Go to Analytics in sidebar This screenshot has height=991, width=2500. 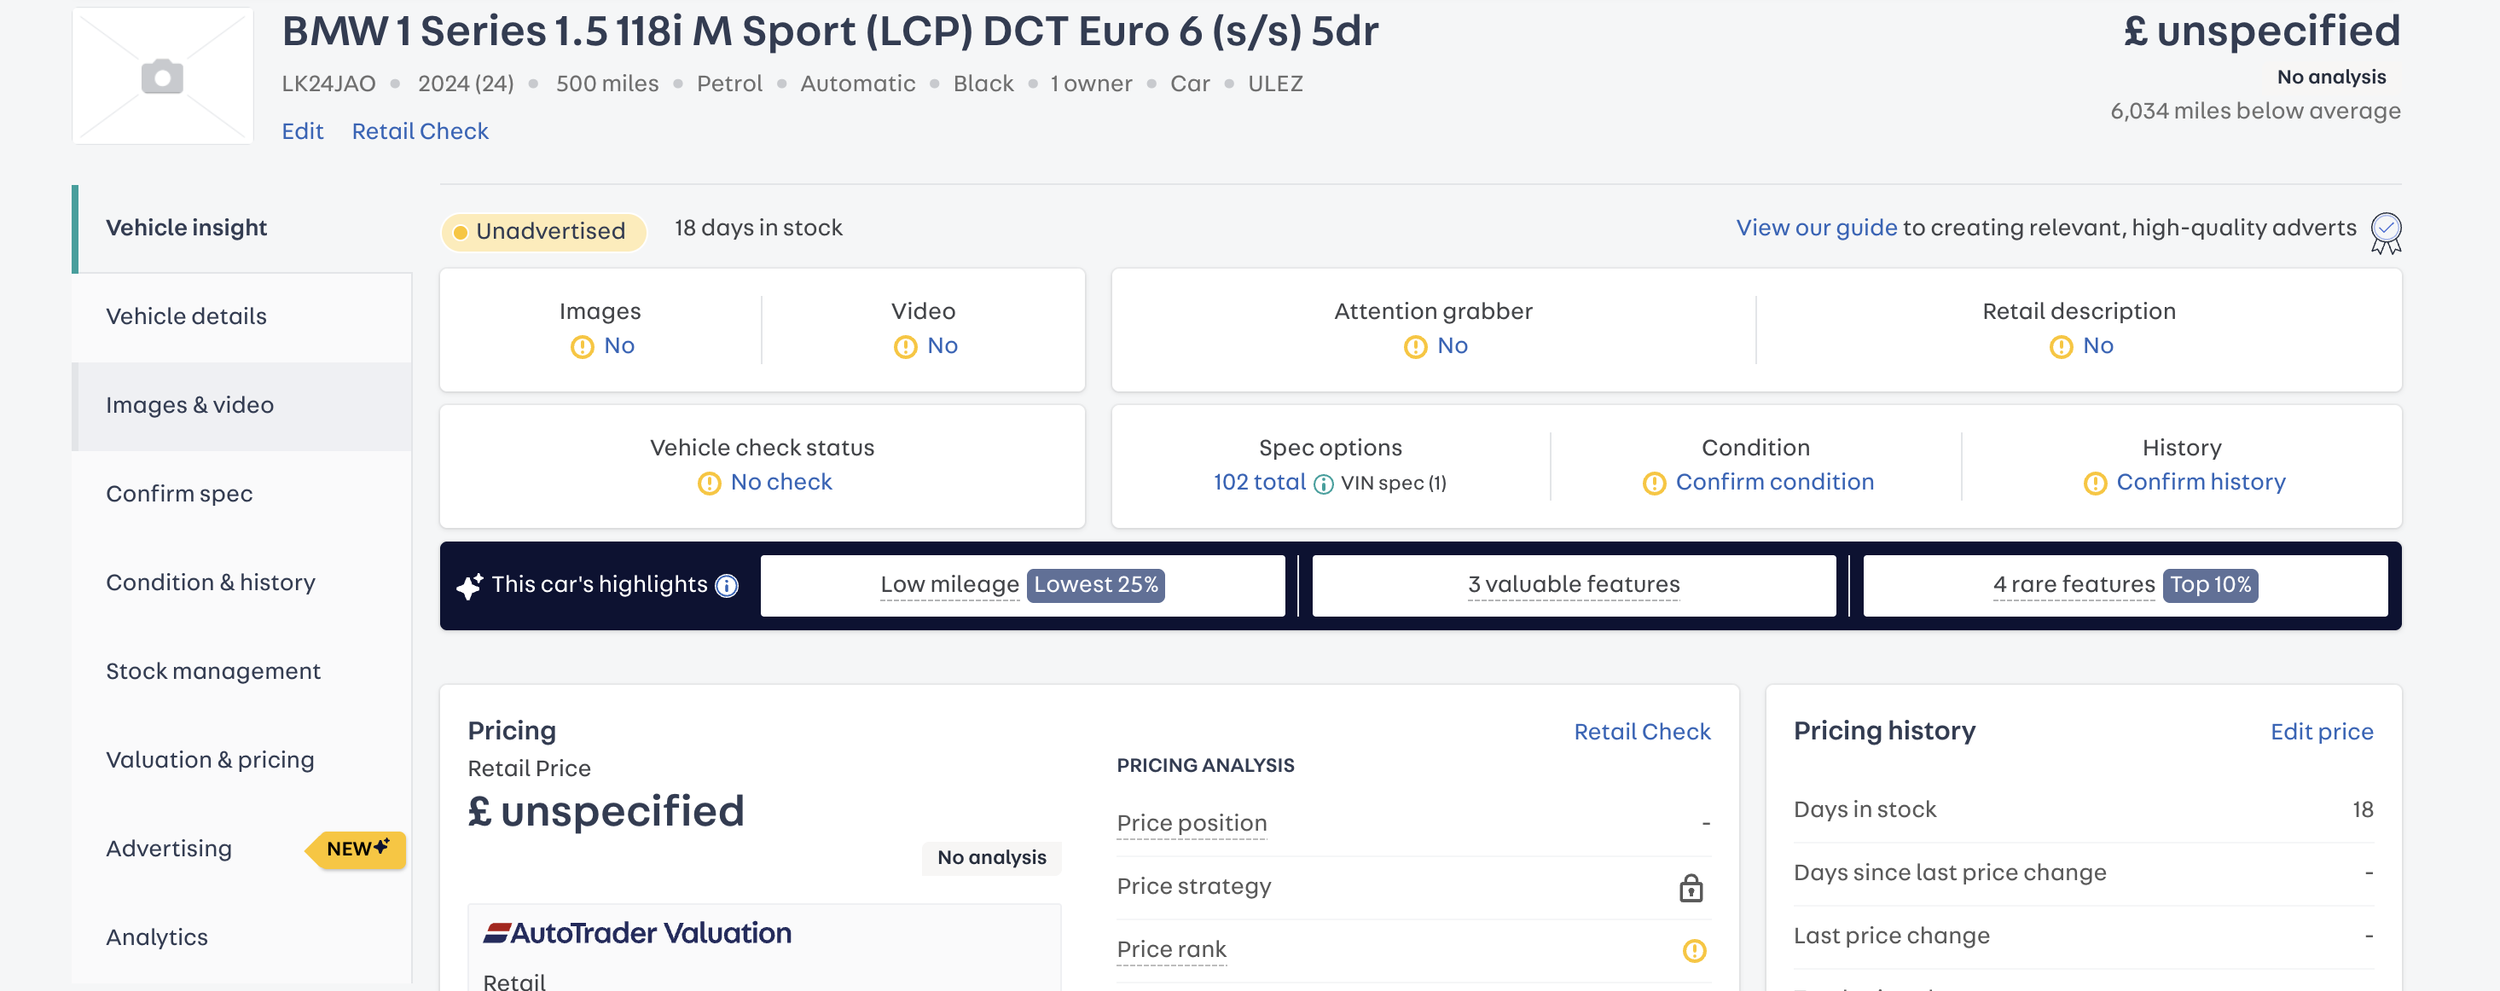tap(242, 938)
